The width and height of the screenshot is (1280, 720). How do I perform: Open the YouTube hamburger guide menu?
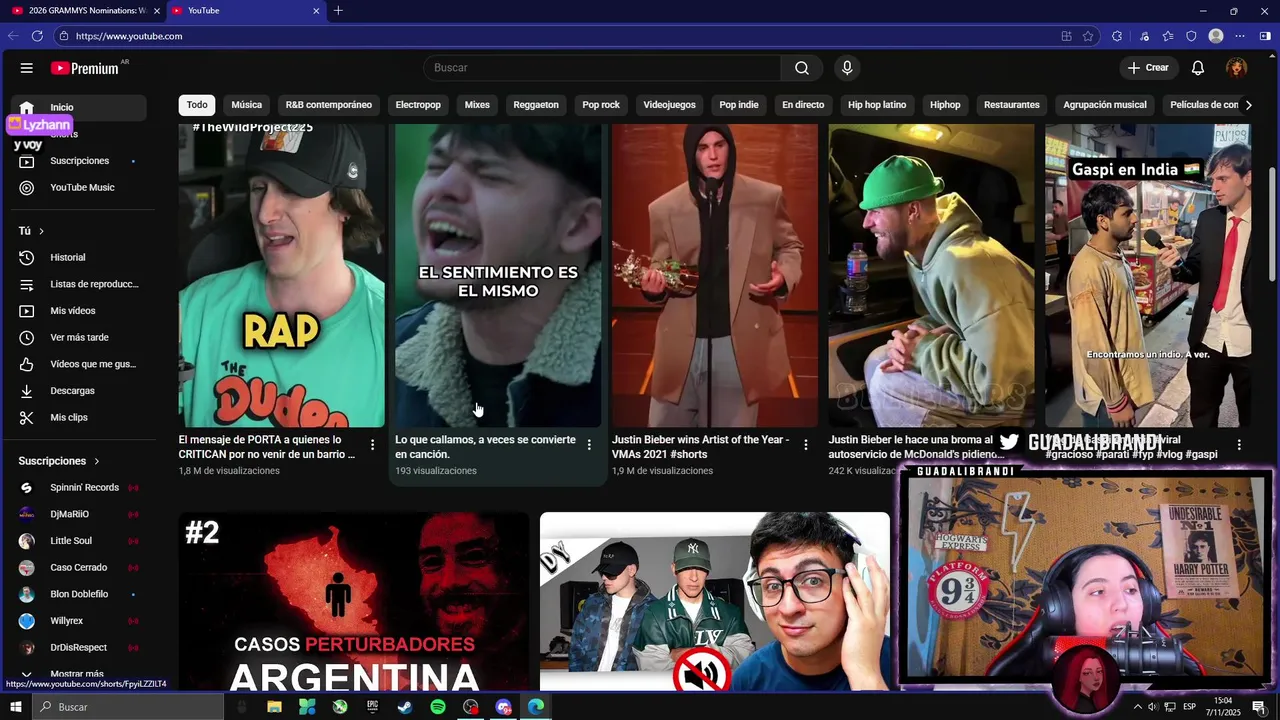tap(27, 68)
